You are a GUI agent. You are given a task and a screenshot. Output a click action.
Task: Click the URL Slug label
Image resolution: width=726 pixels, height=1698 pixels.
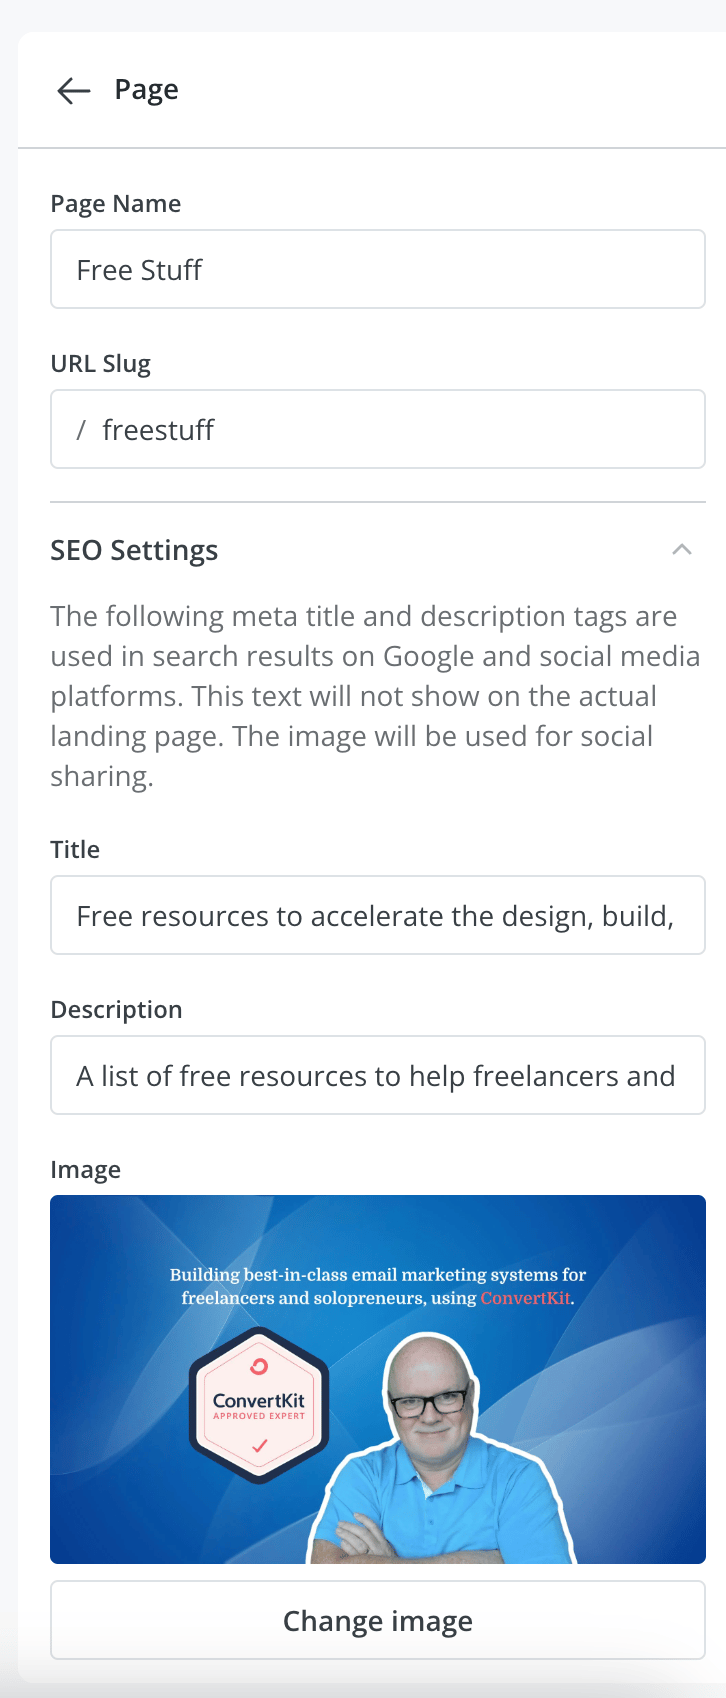coord(101,364)
